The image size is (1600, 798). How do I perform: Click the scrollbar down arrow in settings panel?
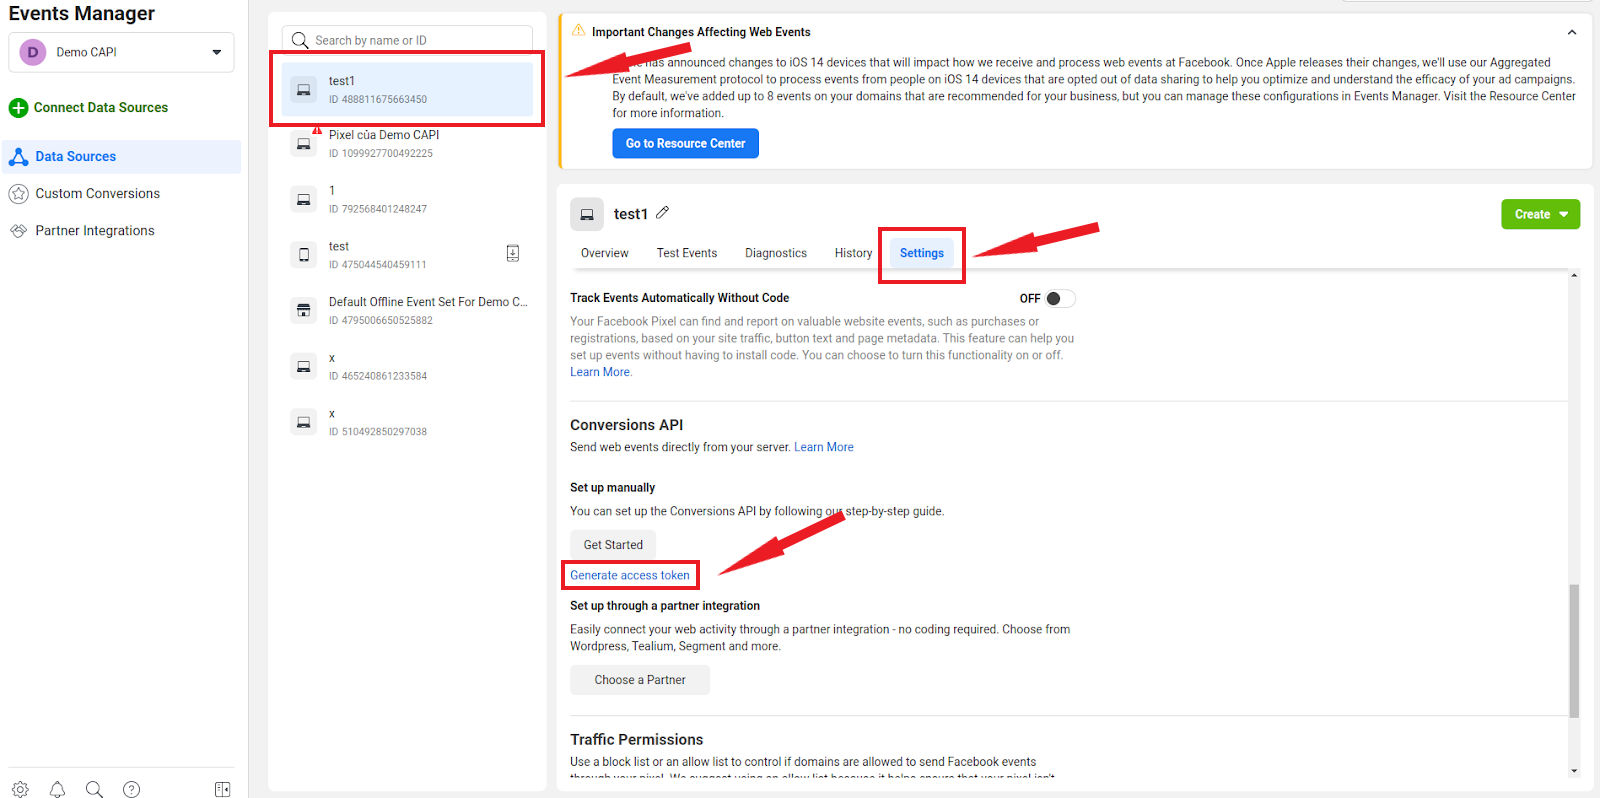coord(1574,771)
